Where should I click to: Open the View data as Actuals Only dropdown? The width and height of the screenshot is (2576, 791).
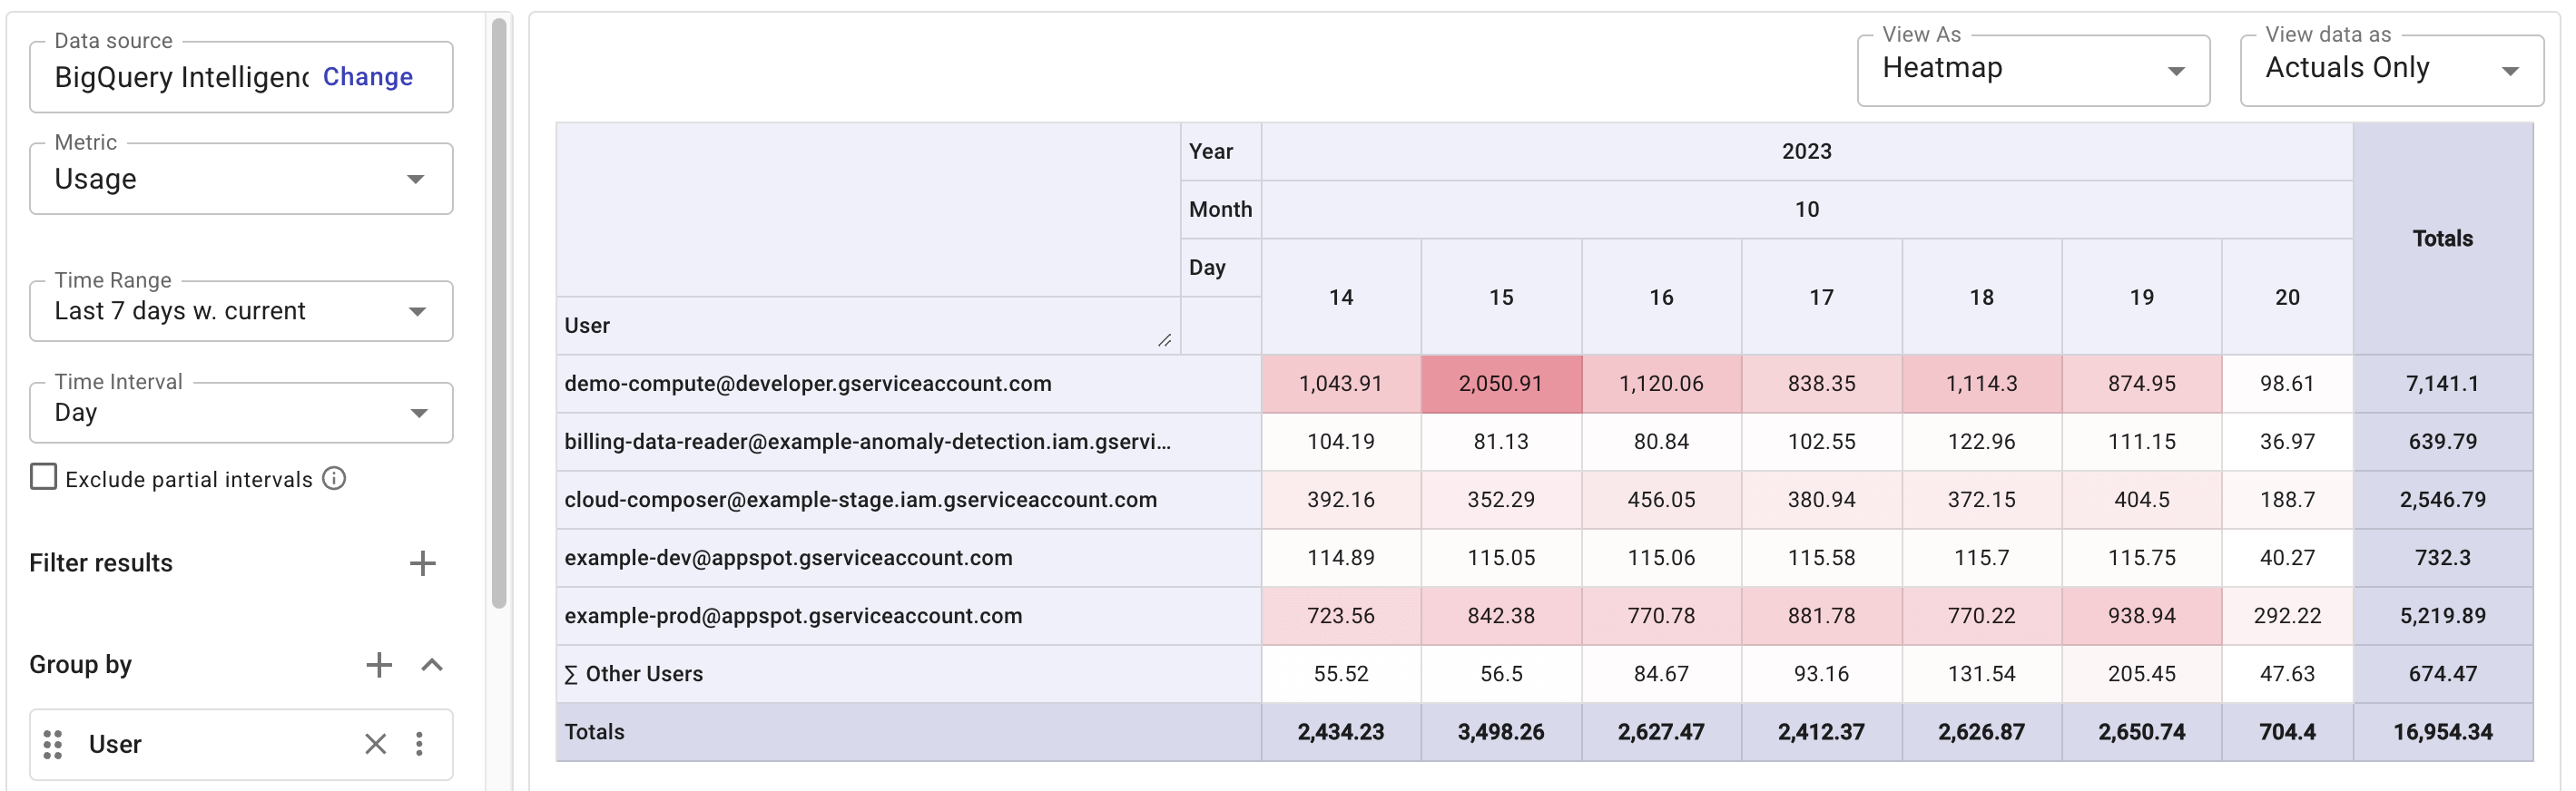pyautogui.click(x=2390, y=70)
